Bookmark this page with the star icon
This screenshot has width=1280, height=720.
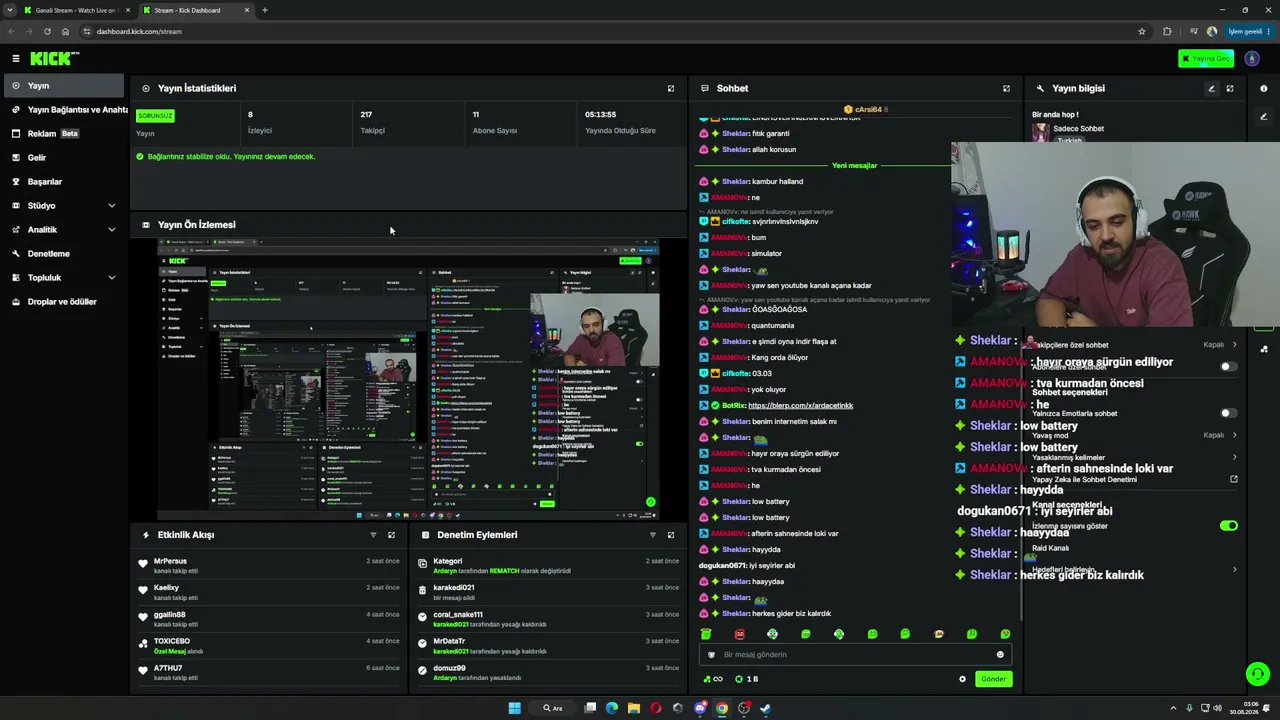[1142, 31]
